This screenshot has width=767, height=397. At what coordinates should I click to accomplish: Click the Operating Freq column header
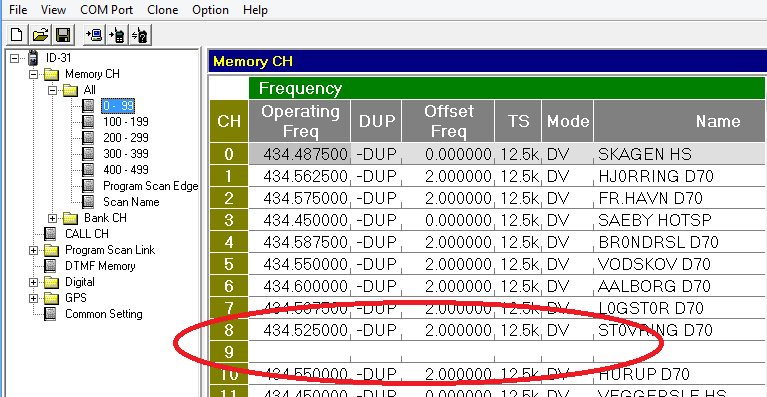299,121
